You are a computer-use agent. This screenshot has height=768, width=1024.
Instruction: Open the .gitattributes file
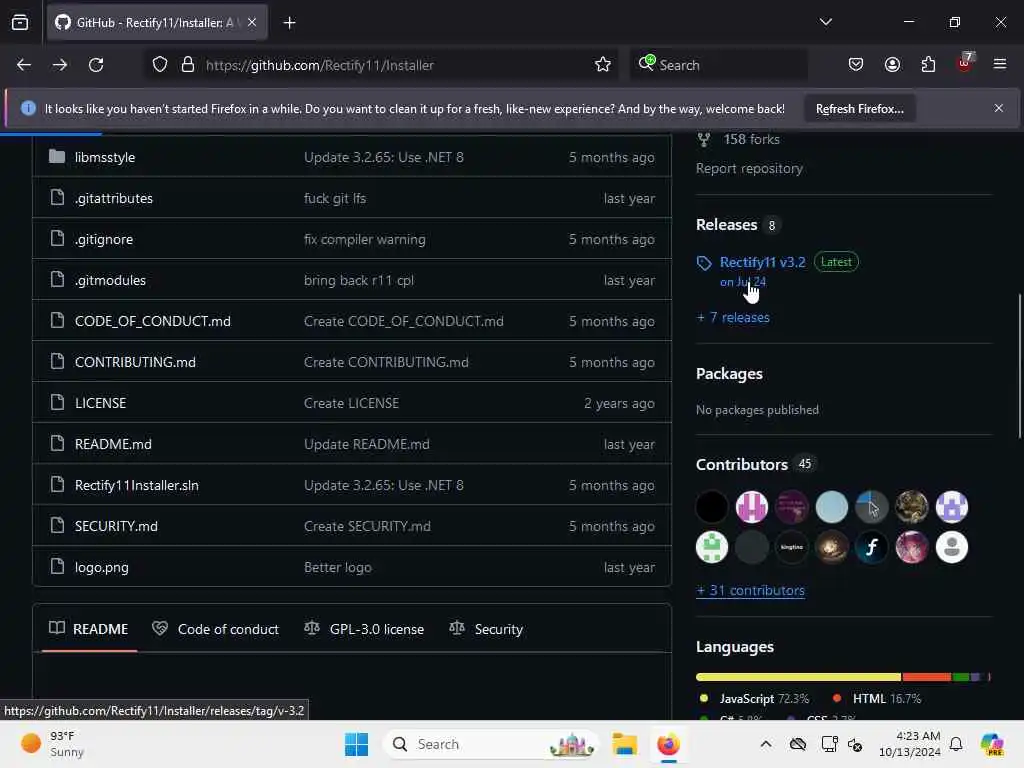coord(114,199)
